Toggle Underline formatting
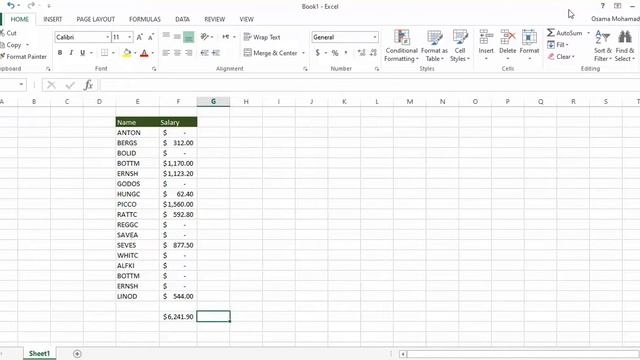This screenshot has width=640, height=360. click(x=82, y=53)
